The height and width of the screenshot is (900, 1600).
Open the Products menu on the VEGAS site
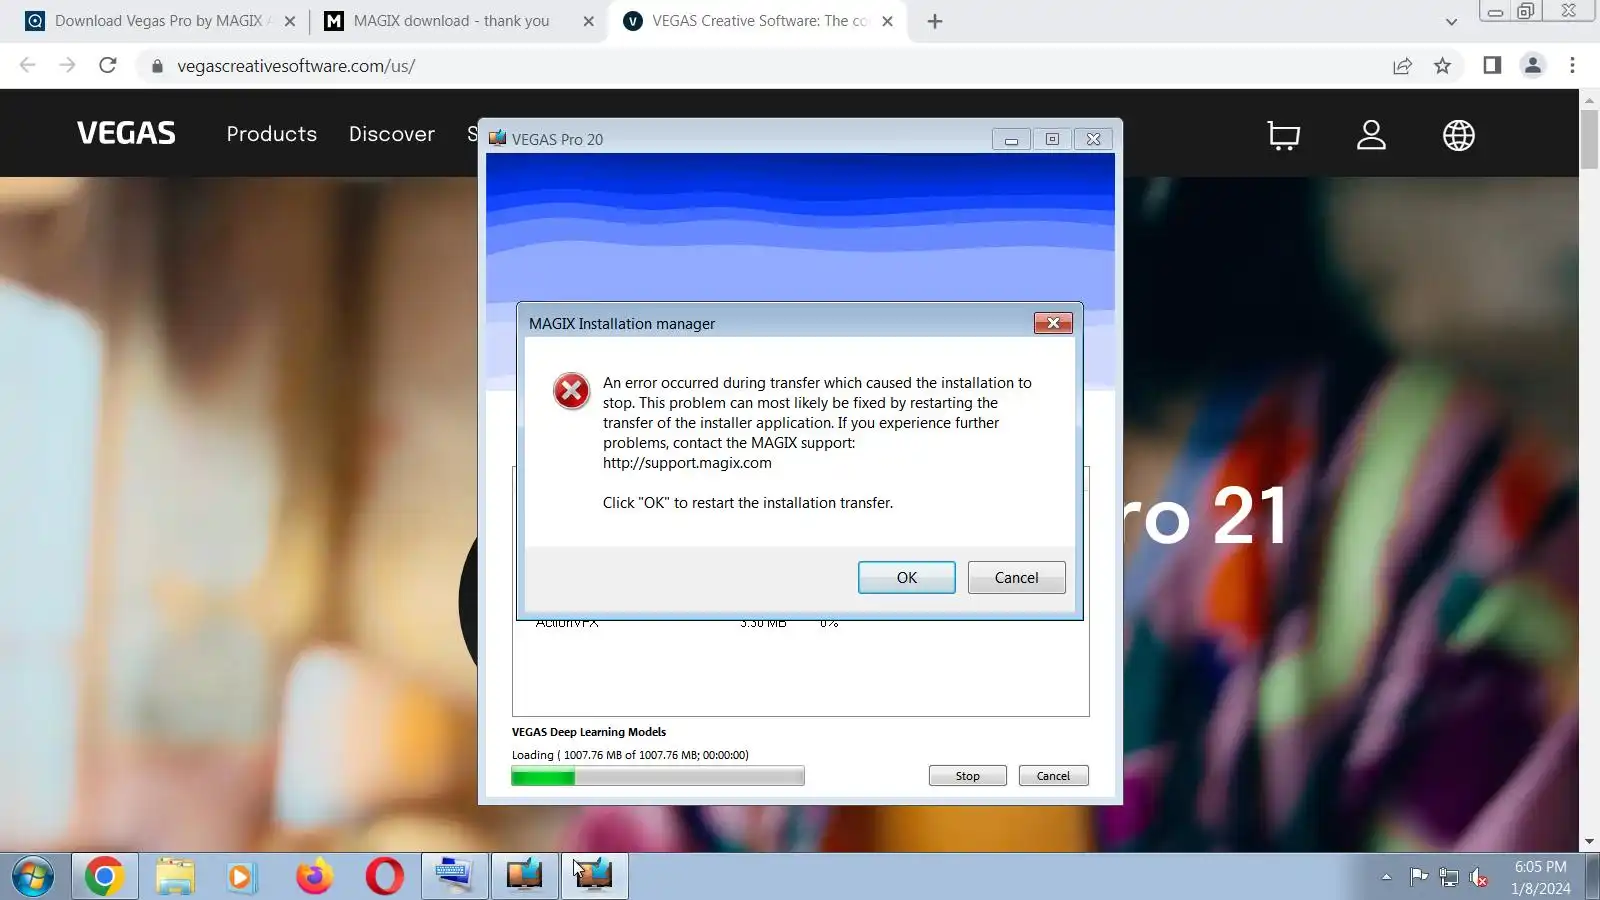[x=272, y=134]
